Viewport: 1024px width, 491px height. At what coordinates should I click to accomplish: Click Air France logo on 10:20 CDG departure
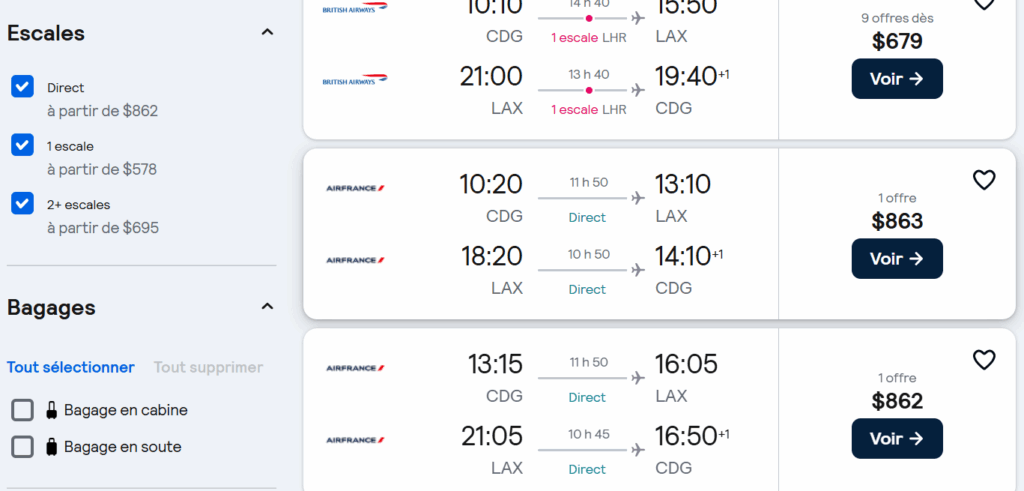[x=355, y=188]
